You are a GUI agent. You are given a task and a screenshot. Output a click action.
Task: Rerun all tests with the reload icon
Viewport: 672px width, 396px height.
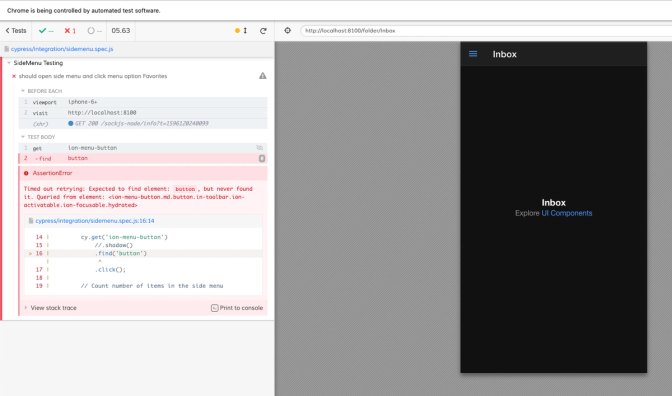tap(263, 31)
